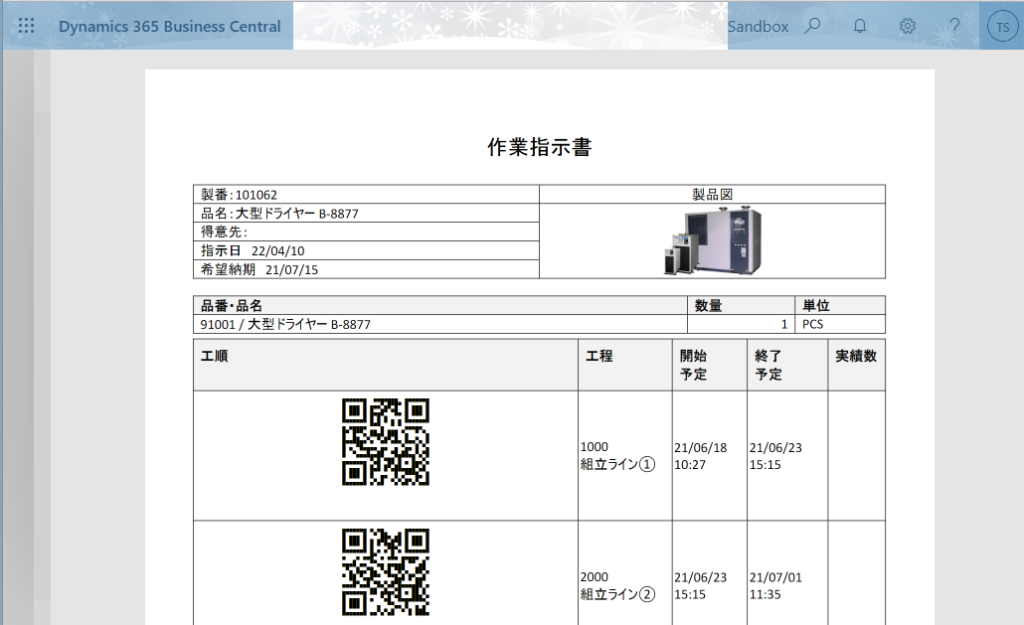1024x625 pixels.
Task: Click the product drawing image of the dryer
Action: click(712, 241)
